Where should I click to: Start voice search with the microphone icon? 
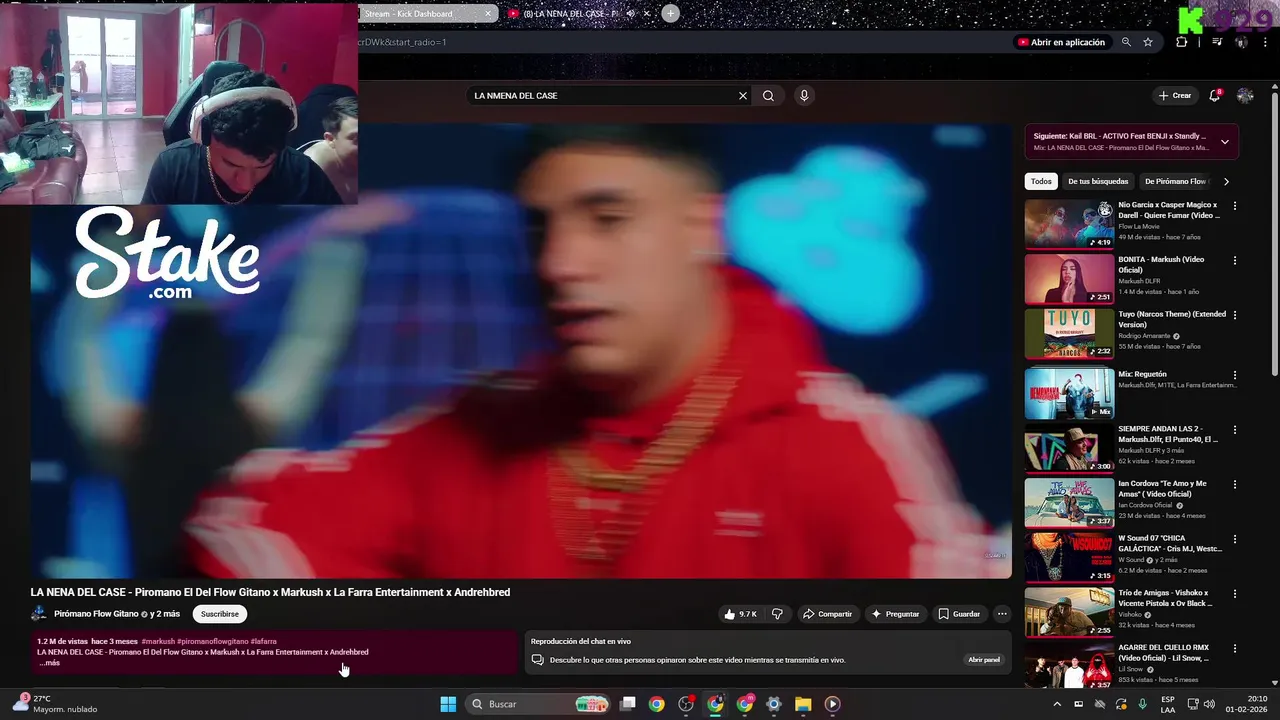click(x=804, y=96)
